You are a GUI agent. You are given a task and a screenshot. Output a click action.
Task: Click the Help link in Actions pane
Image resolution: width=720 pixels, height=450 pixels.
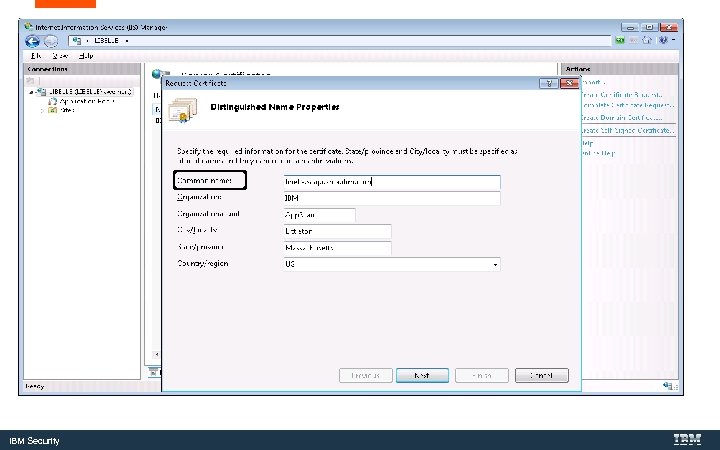tap(587, 143)
